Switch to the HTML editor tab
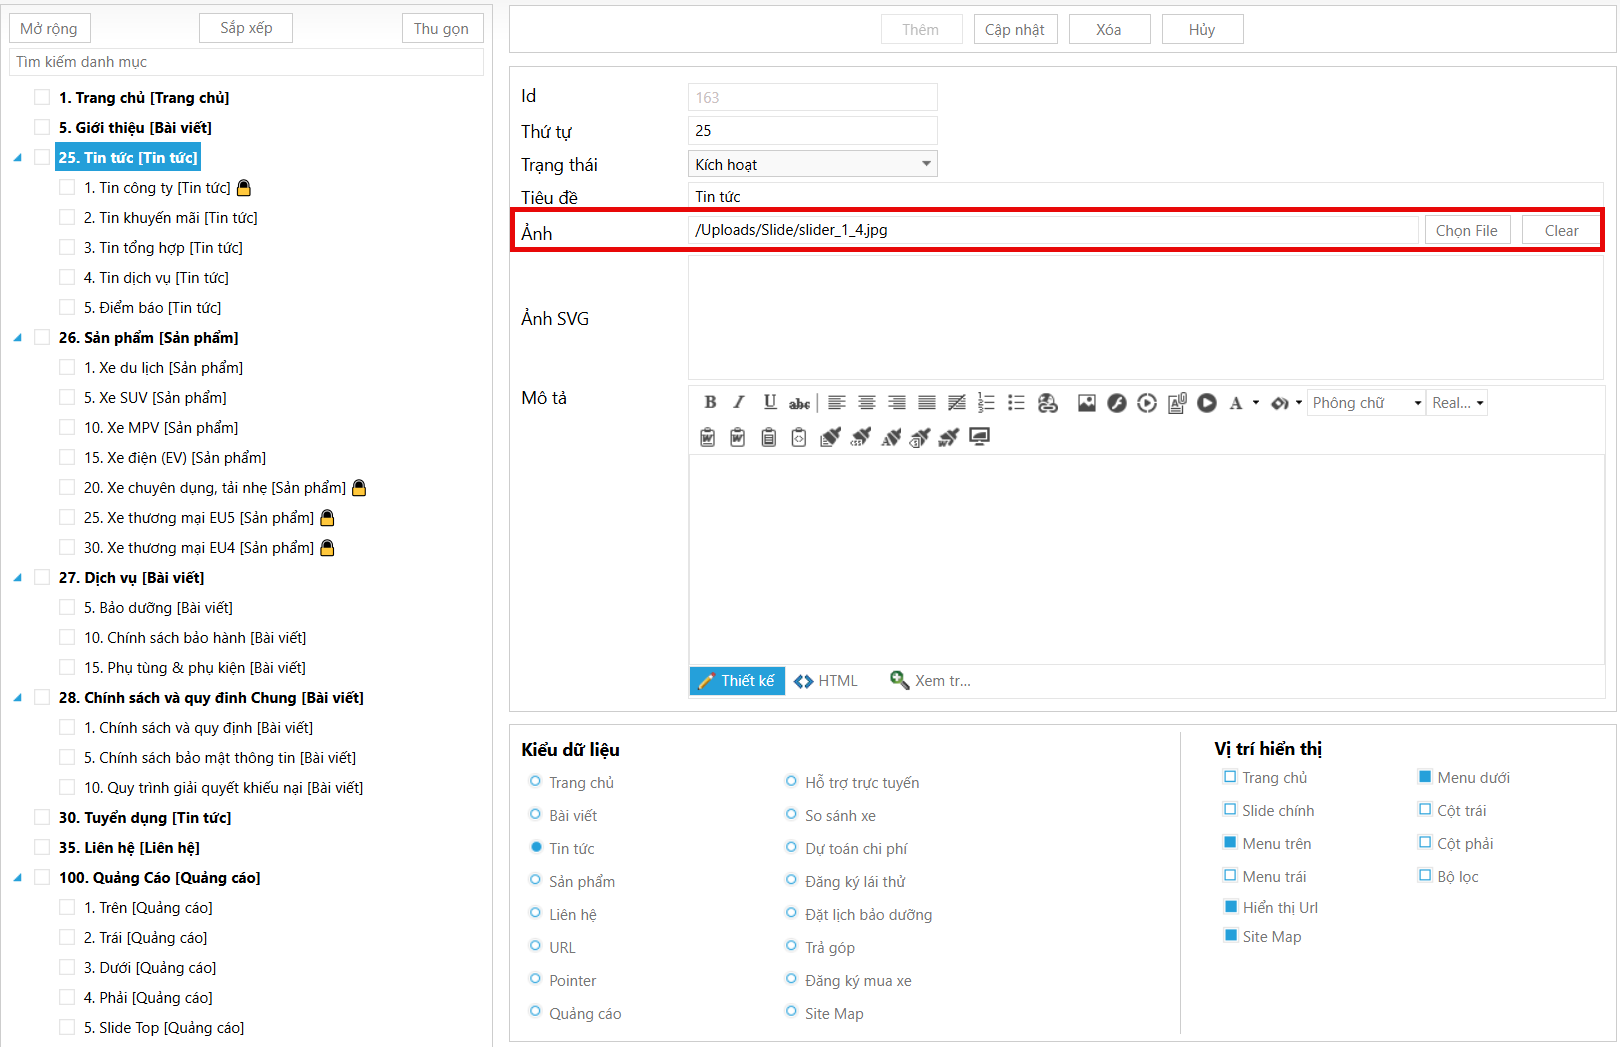 coord(826,681)
